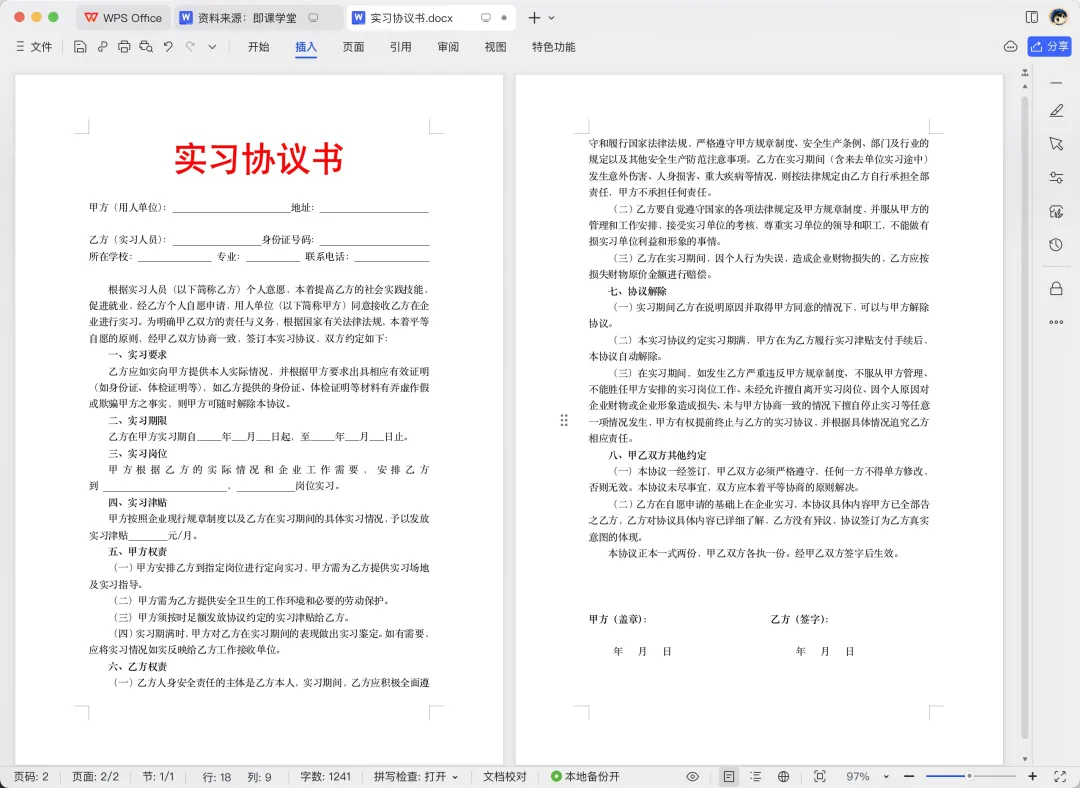This screenshot has width=1080, height=788.
Task: Click the new tab plus icon
Action: click(534, 18)
